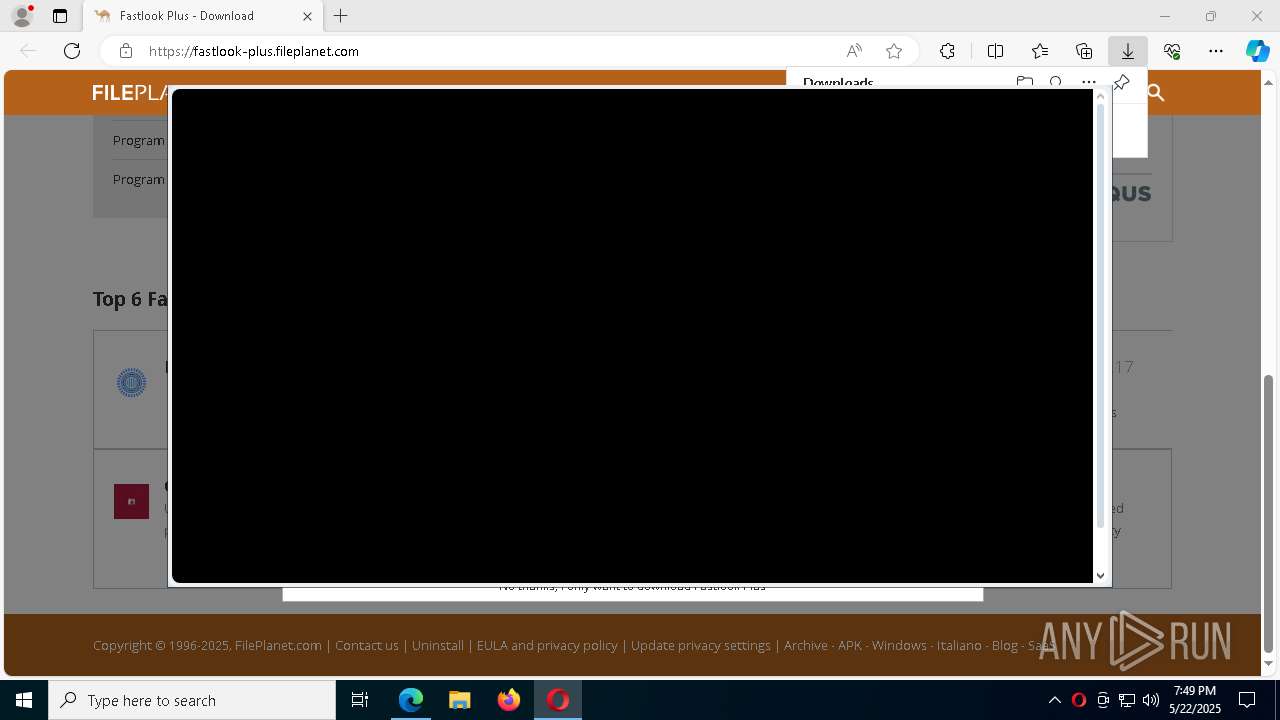Screen dimensions: 1280x720
Task: Add this page to favorites
Action: 894,51
